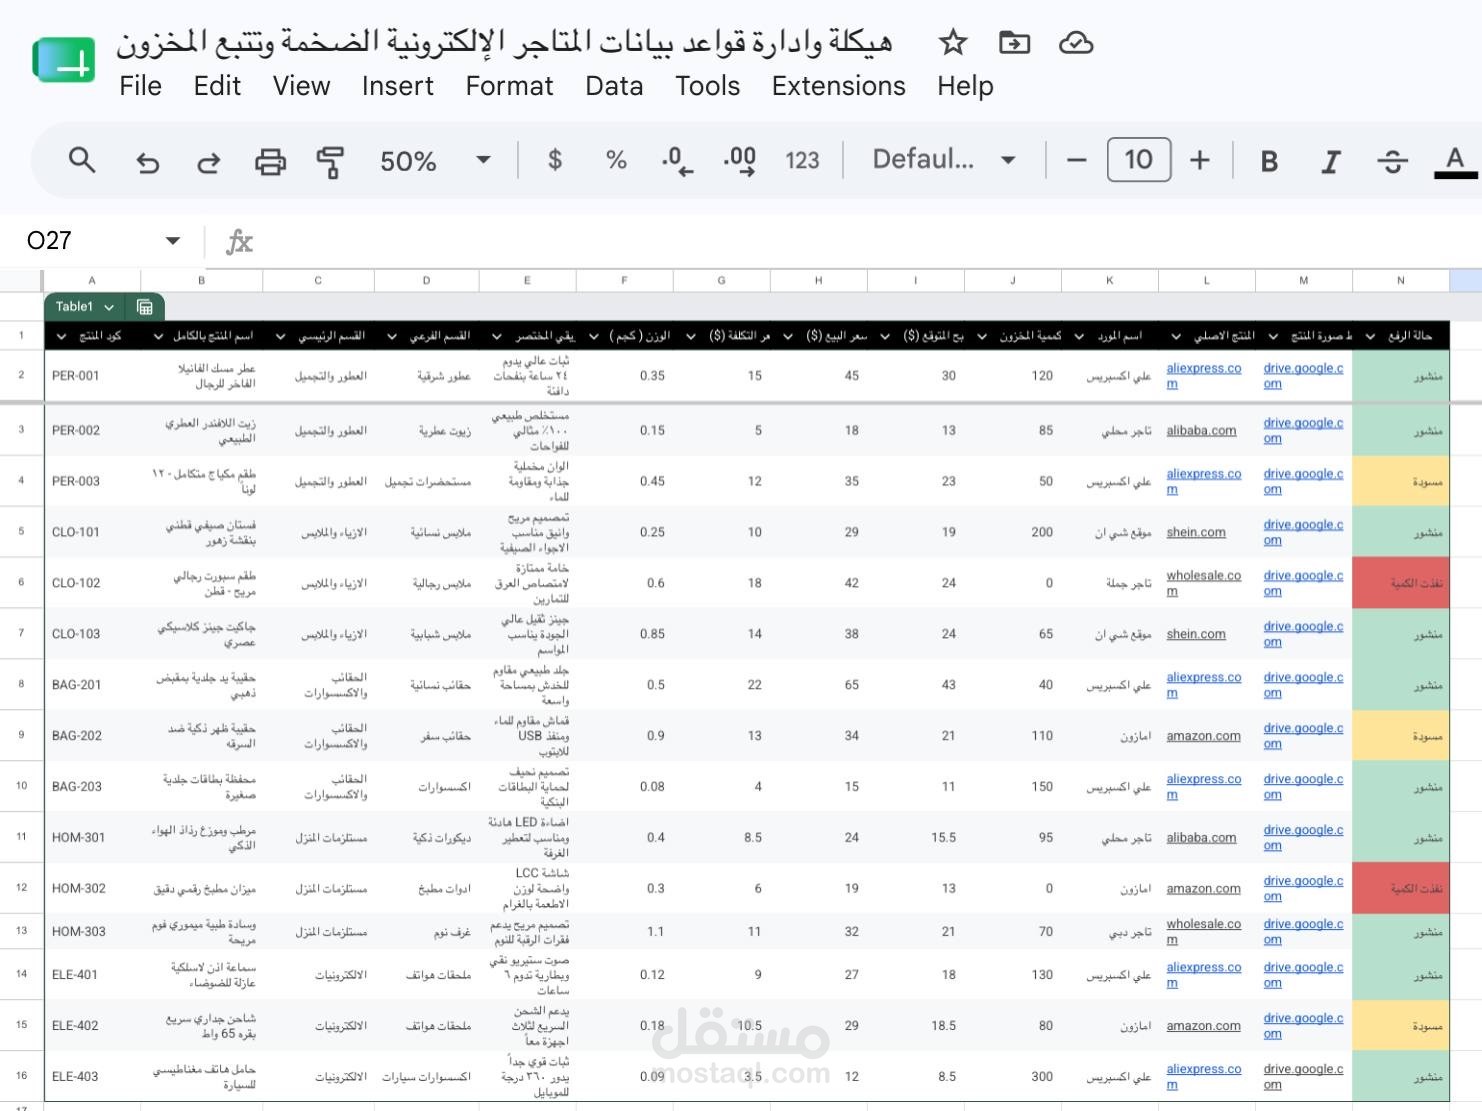The height and width of the screenshot is (1111, 1482).
Task: Open the Extensions menu
Action: point(838,86)
